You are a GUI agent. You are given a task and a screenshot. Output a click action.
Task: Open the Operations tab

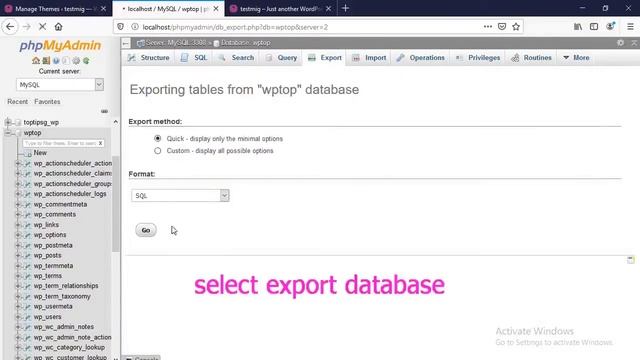[x=420, y=58]
